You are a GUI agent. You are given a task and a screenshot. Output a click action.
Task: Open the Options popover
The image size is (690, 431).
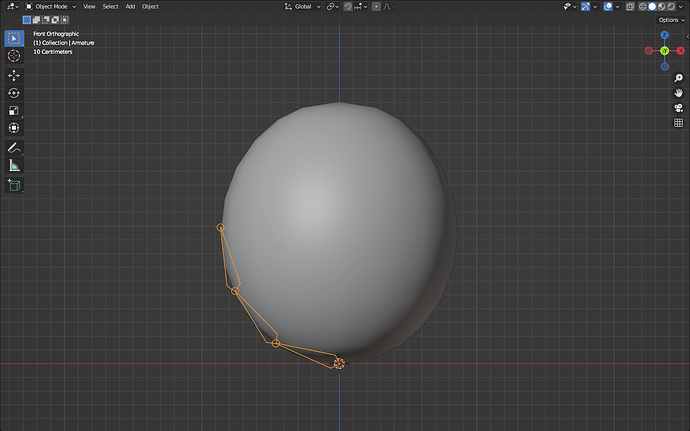click(x=672, y=20)
